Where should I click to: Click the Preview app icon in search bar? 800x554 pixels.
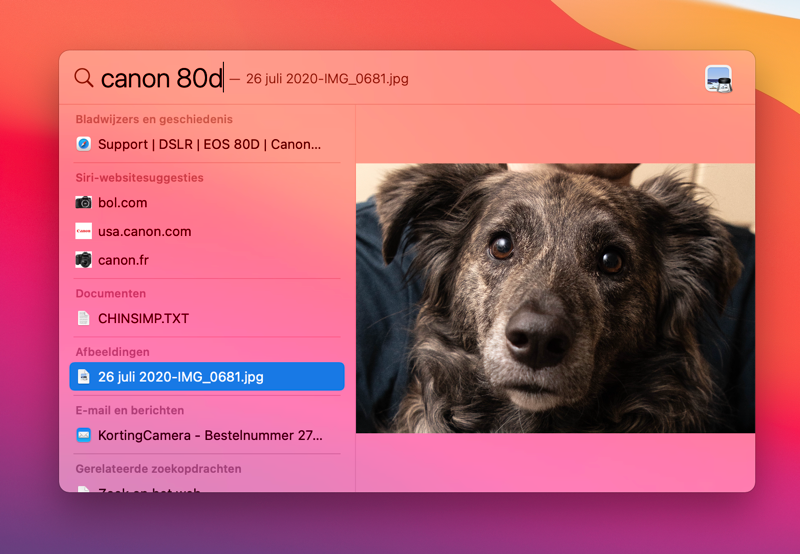point(718,79)
